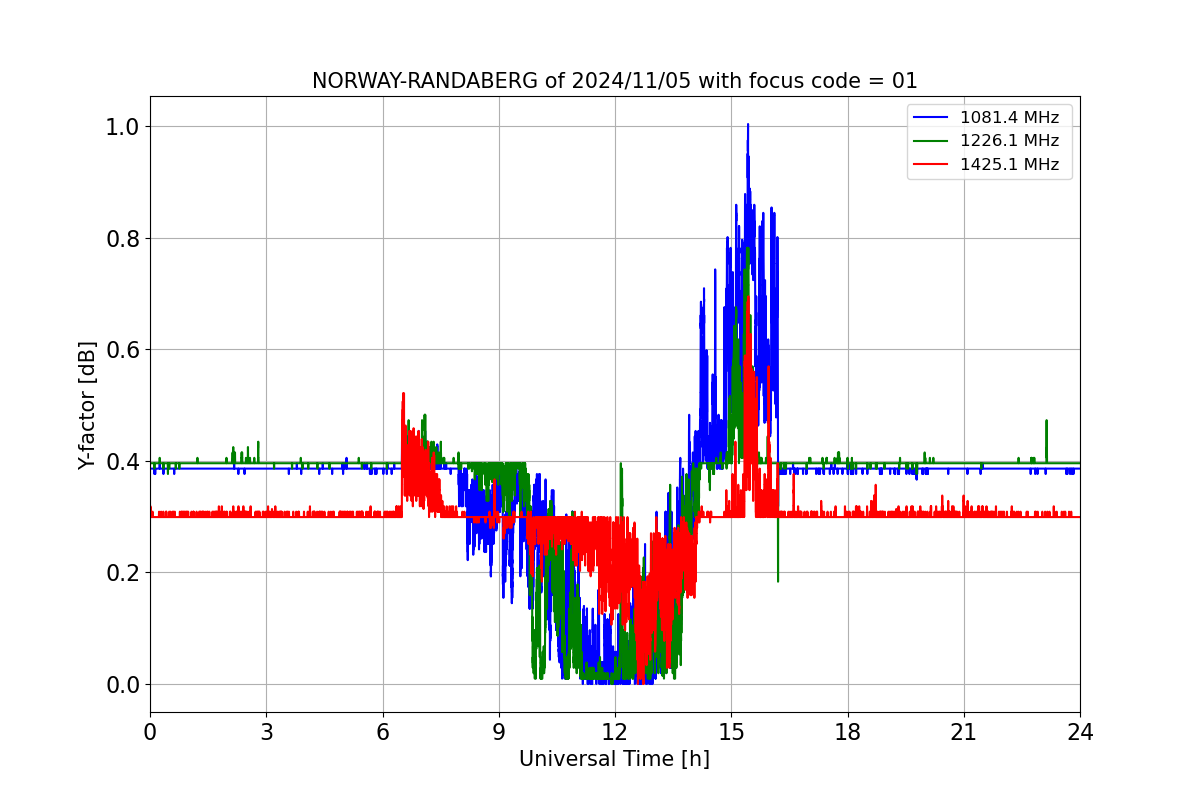Click the y-axis tick label 0.6

coord(123,350)
